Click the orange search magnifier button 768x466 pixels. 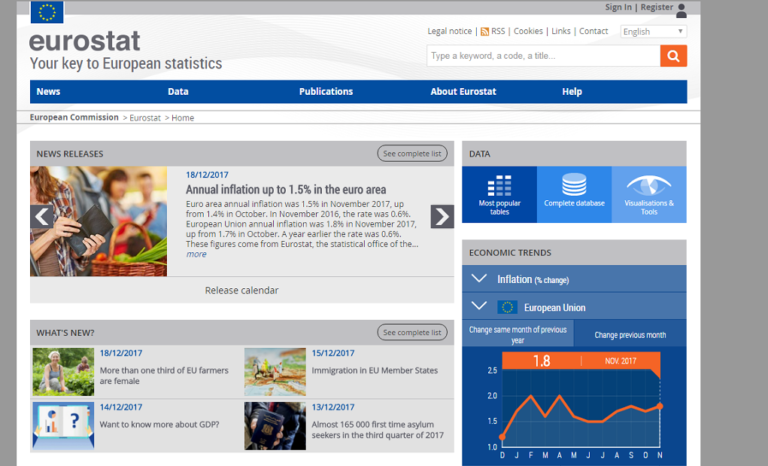pos(673,56)
